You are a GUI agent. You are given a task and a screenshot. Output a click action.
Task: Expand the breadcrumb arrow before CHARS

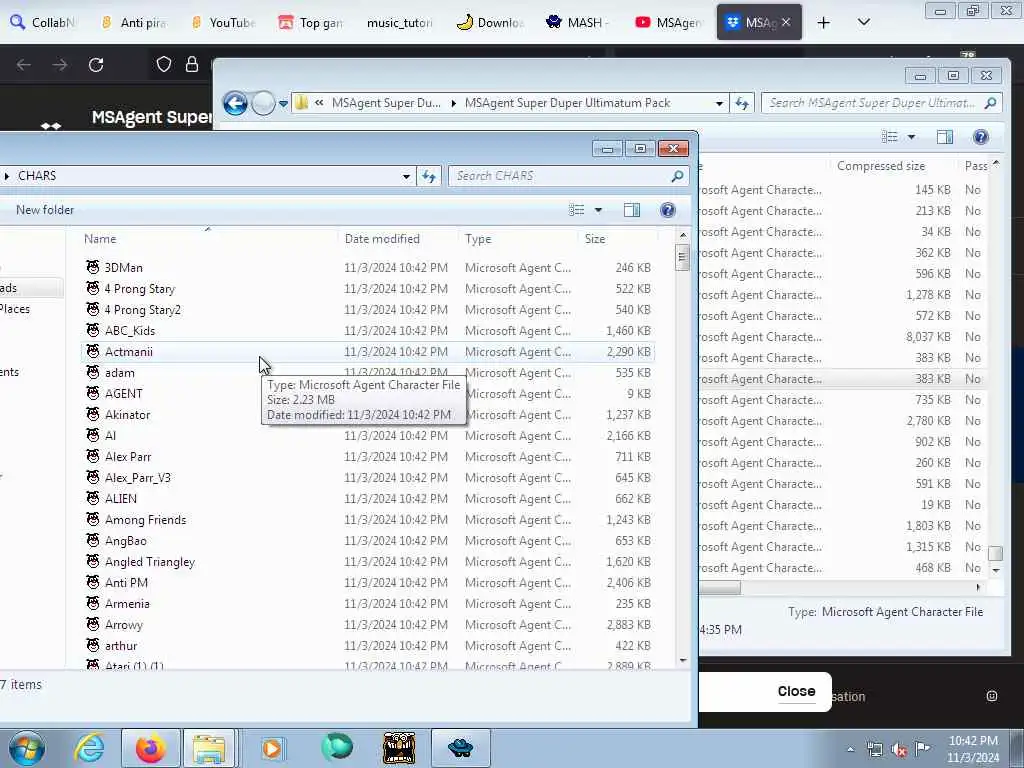7,176
